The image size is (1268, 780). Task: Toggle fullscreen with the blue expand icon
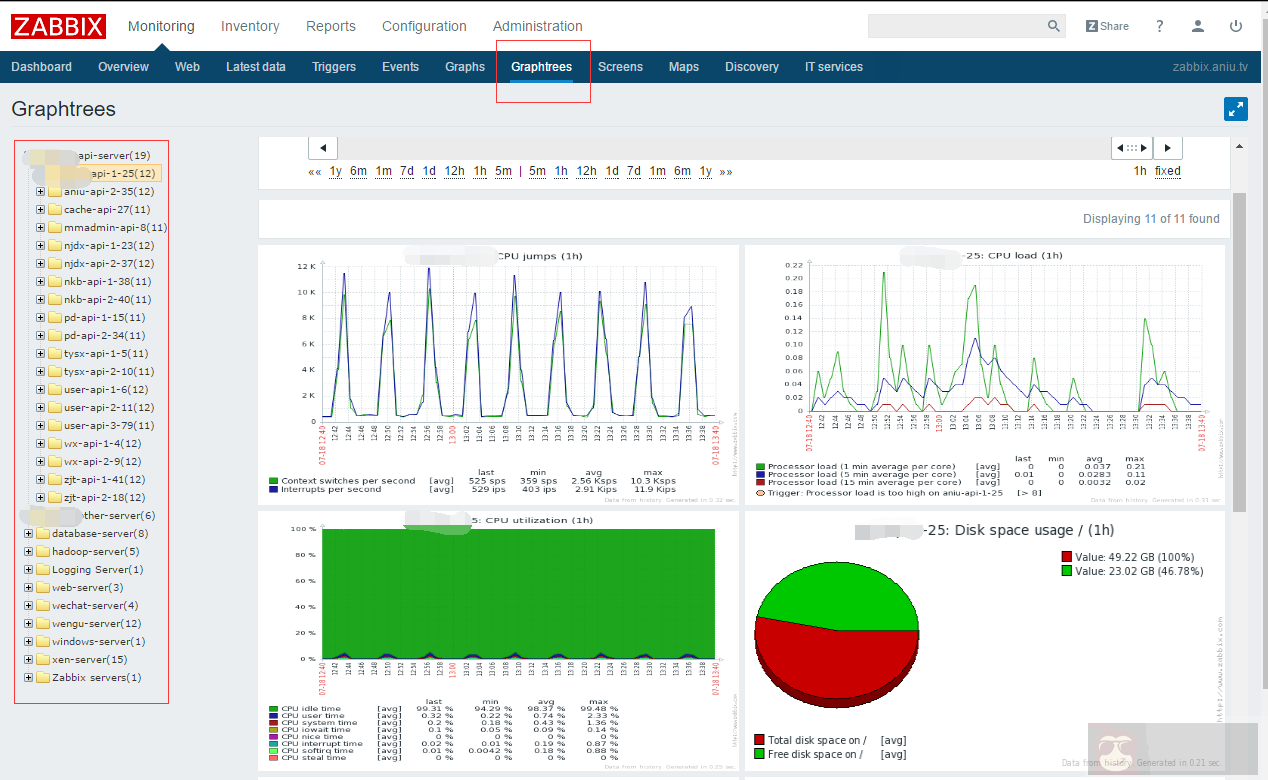point(1236,108)
